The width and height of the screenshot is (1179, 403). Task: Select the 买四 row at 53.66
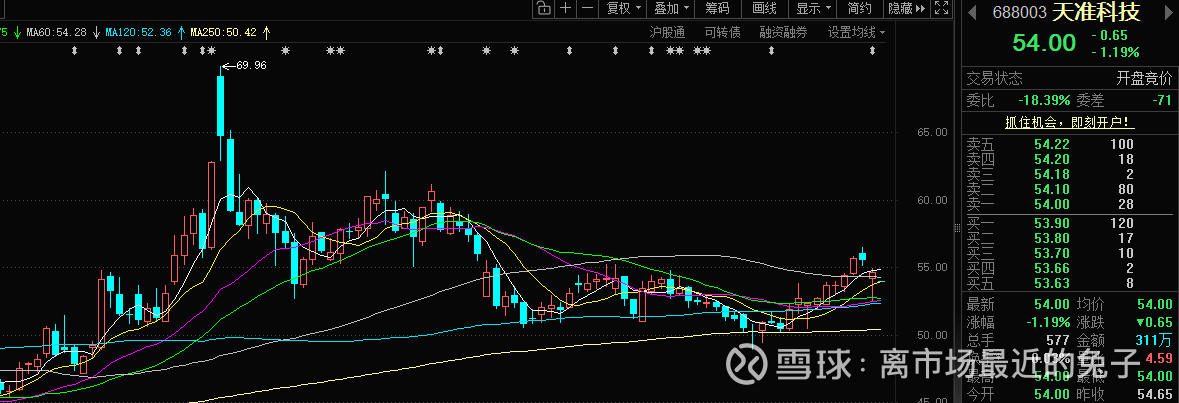[x=1070, y=268]
